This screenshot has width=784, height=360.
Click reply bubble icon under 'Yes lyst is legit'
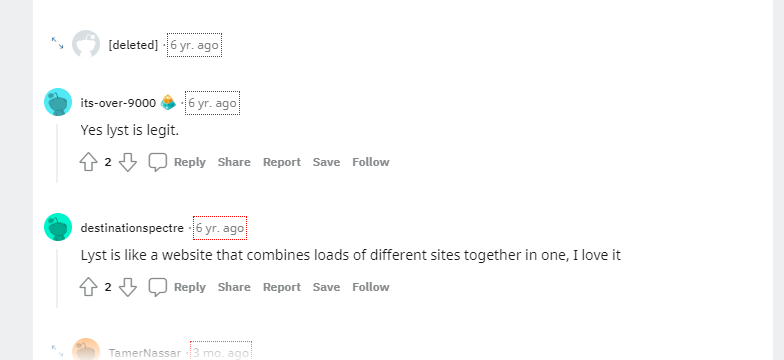158,162
